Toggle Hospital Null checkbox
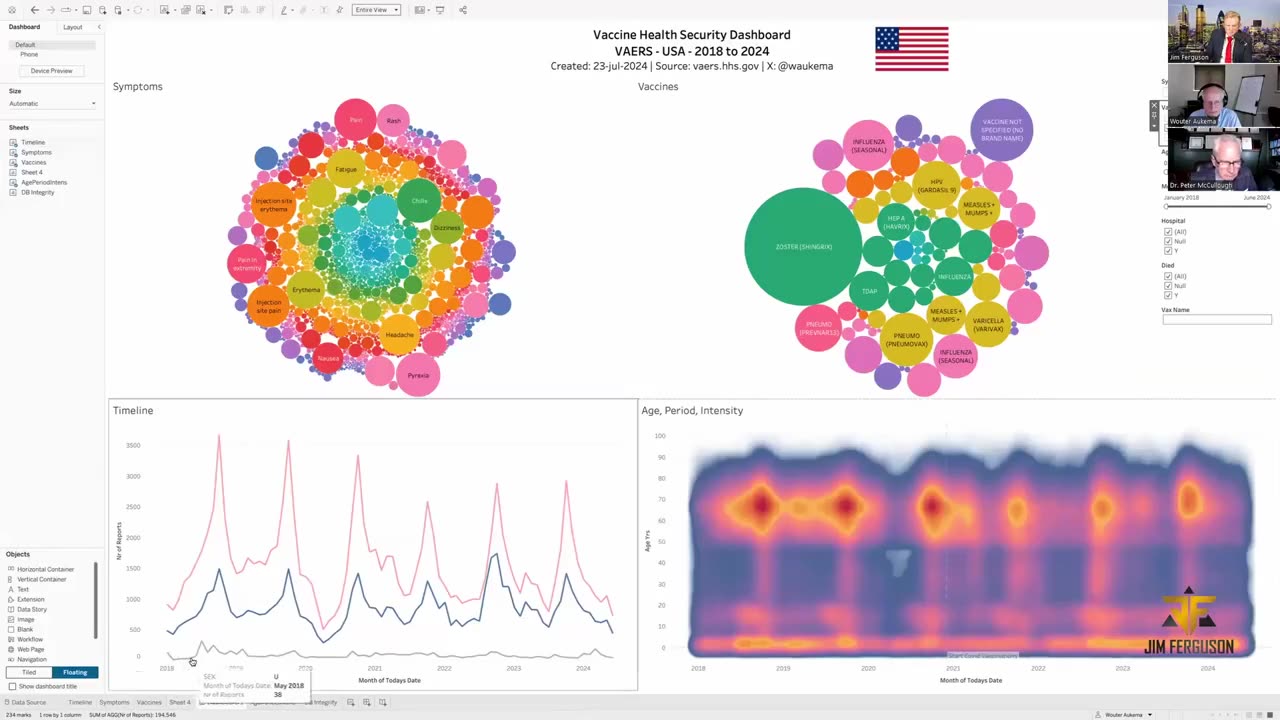 coord(1168,241)
